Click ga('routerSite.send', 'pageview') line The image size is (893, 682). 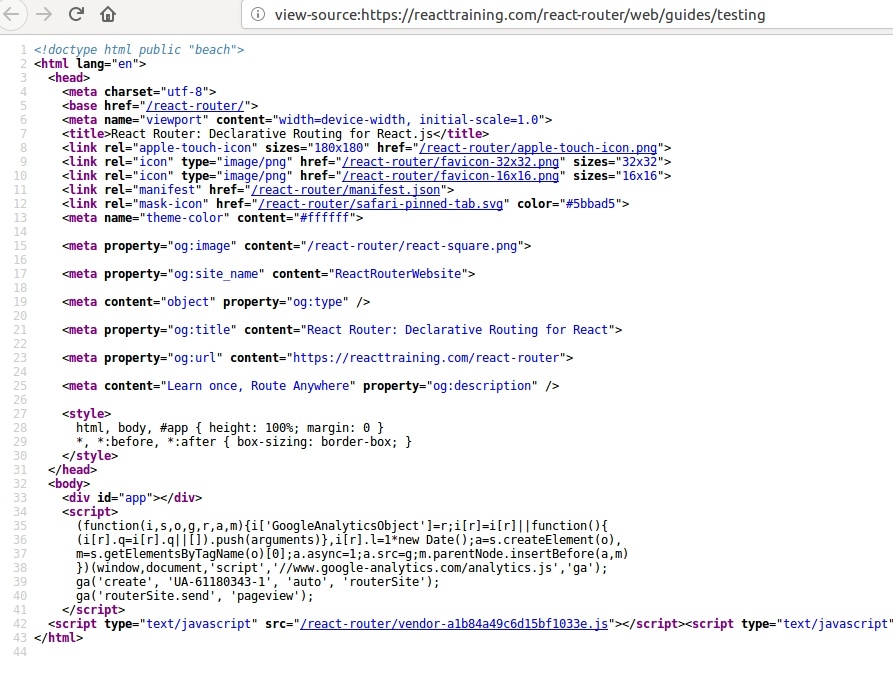(x=195, y=595)
